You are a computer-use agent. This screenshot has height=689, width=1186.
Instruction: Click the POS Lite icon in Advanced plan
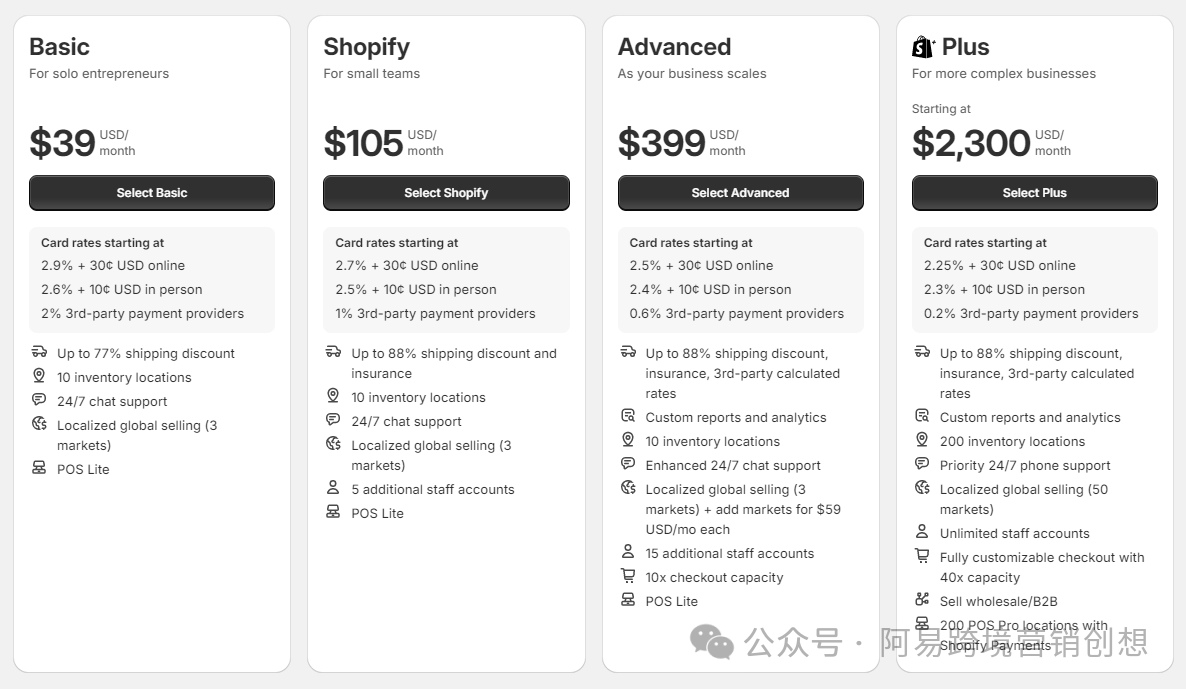coord(628,600)
